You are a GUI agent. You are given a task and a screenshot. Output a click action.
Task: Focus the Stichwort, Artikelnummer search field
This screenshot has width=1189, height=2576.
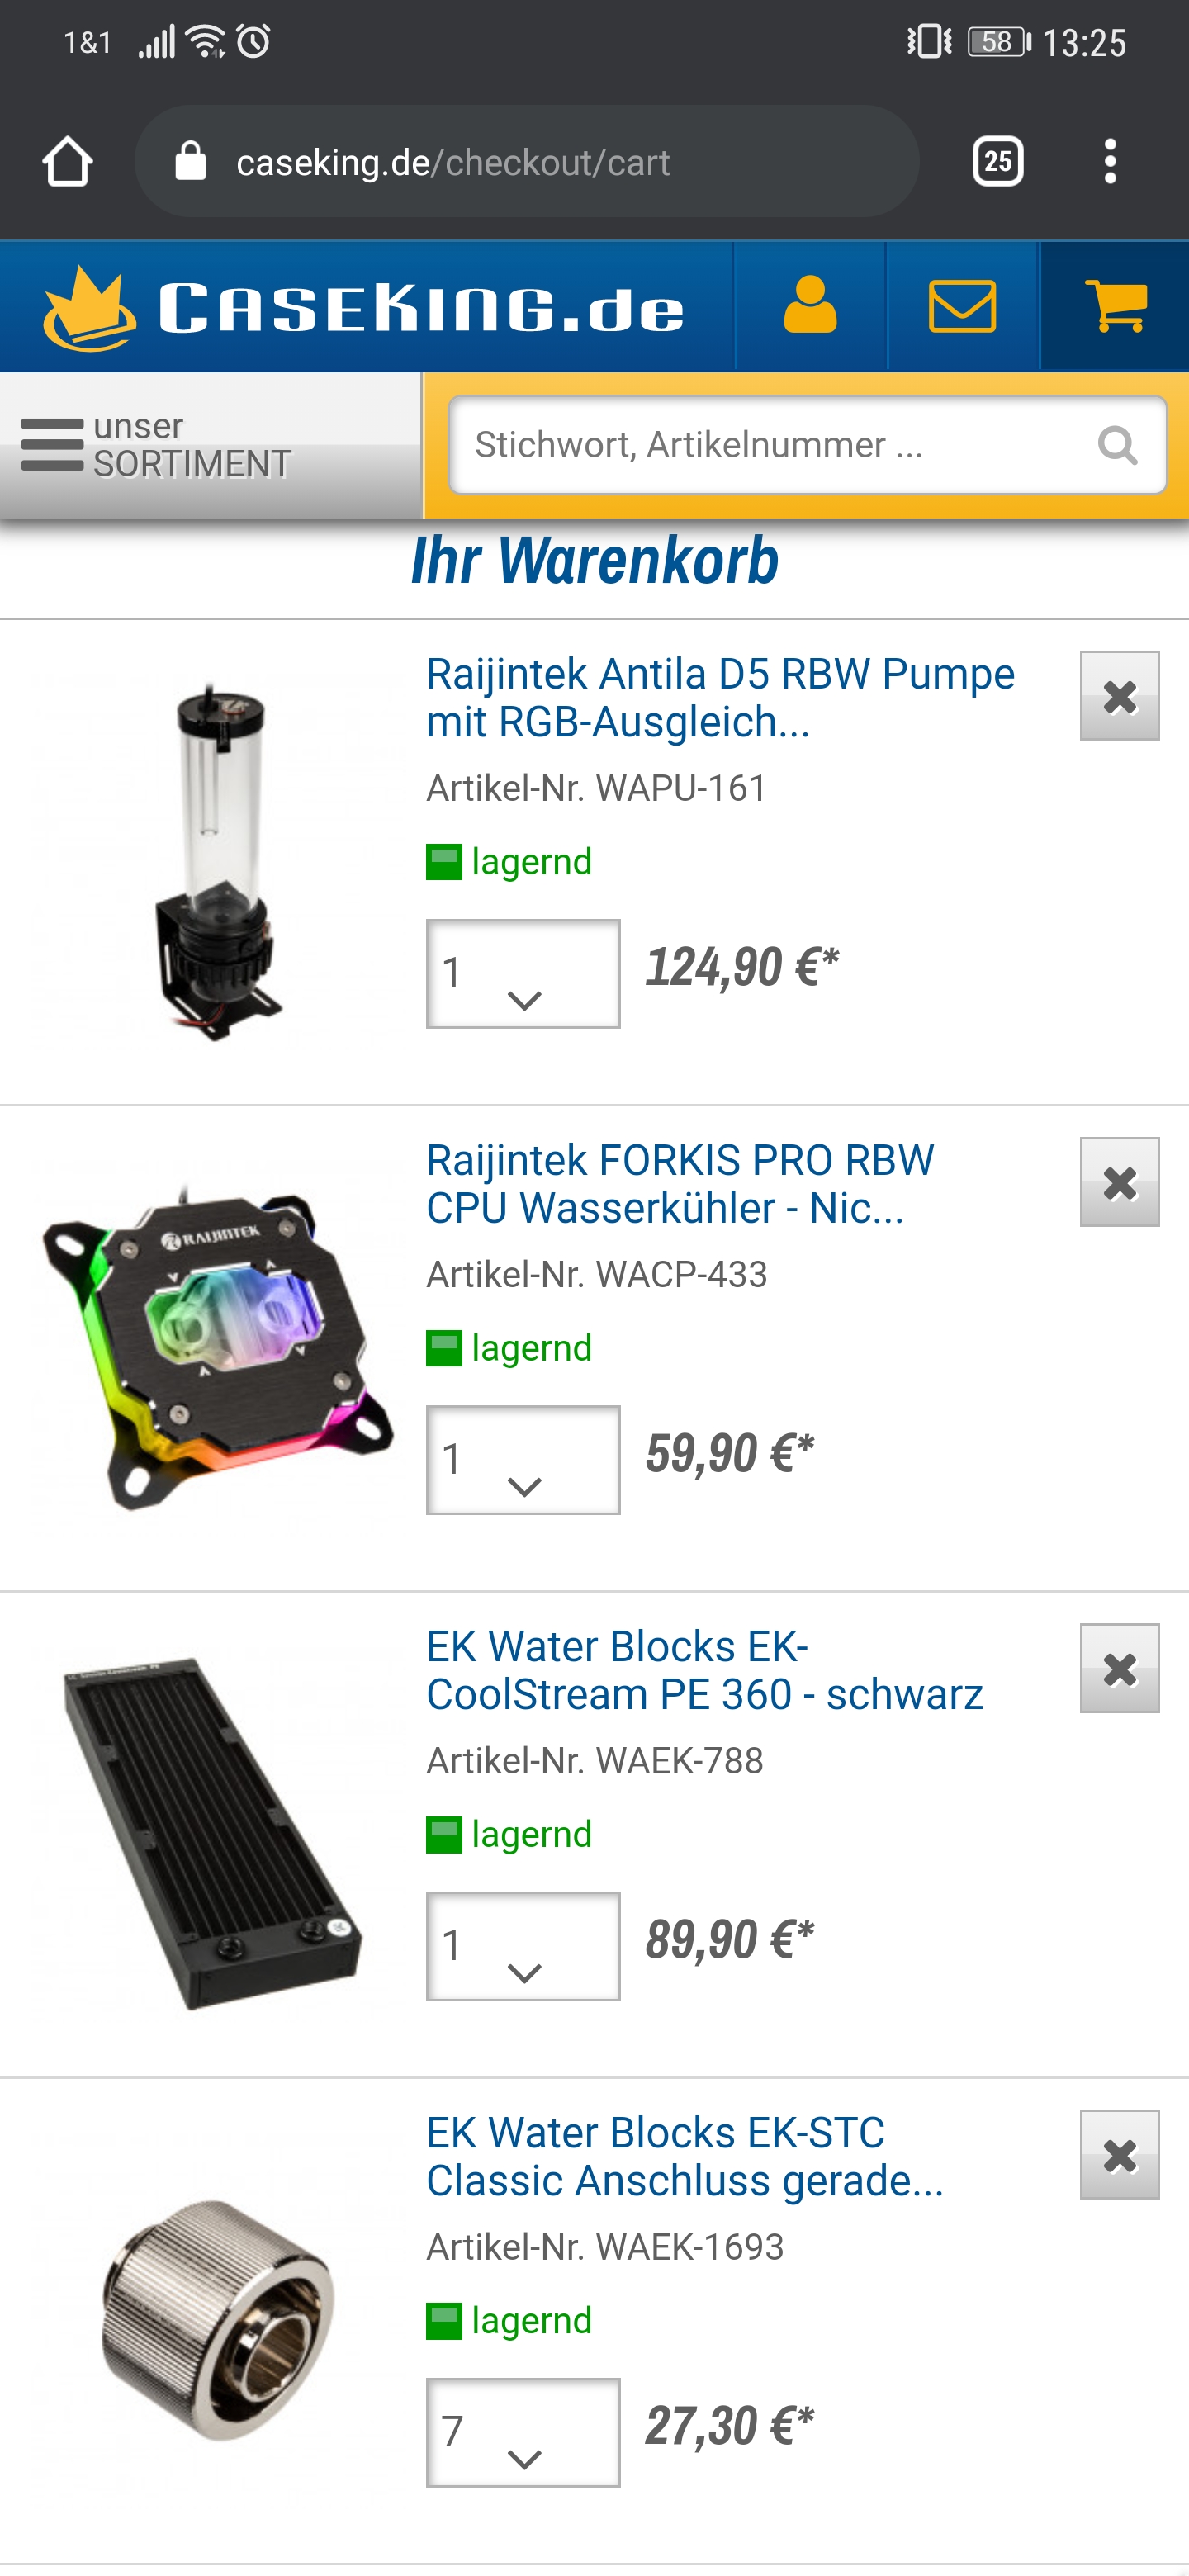807,445
